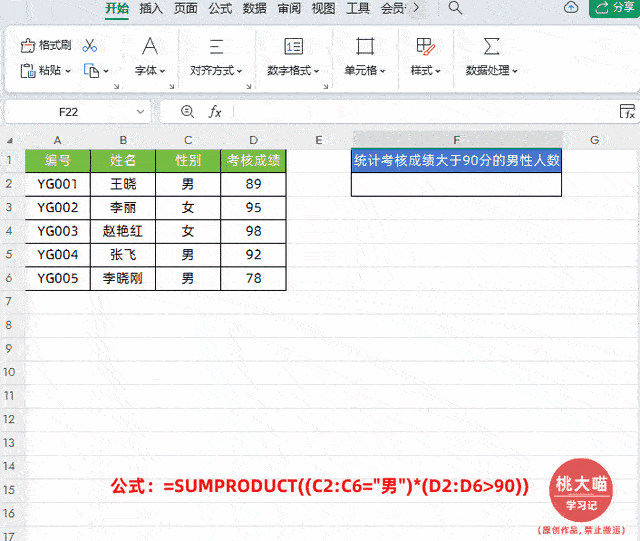Click the zoom magnifier in formula bar
The height and width of the screenshot is (541, 640).
pos(187,111)
